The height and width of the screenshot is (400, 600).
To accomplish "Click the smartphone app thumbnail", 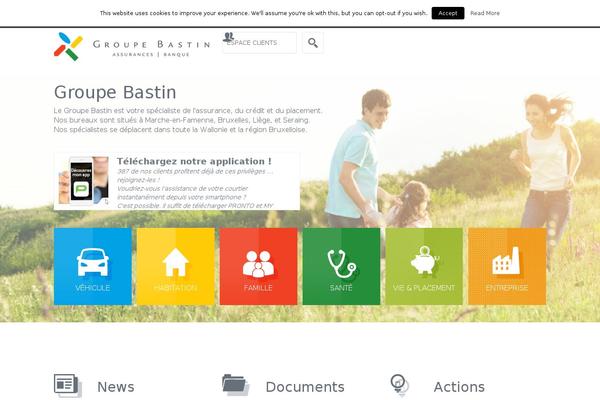I will tap(83, 181).
